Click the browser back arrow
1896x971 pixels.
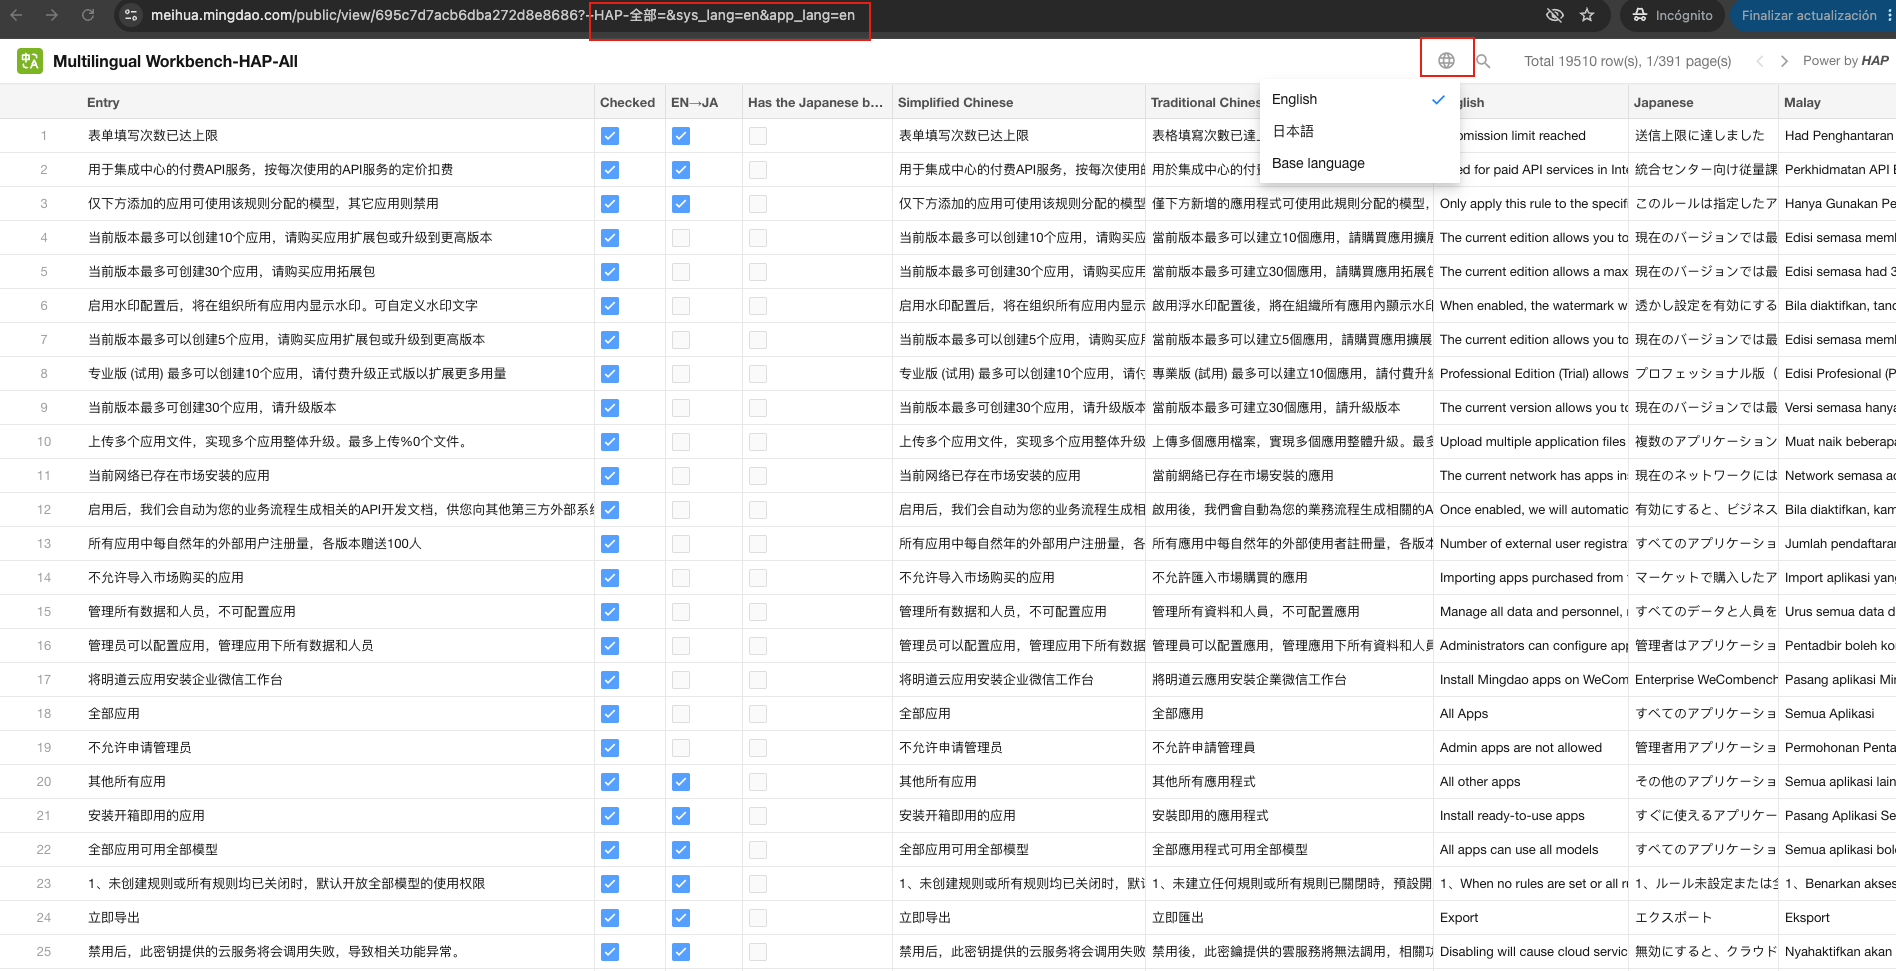[x=17, y=15]
